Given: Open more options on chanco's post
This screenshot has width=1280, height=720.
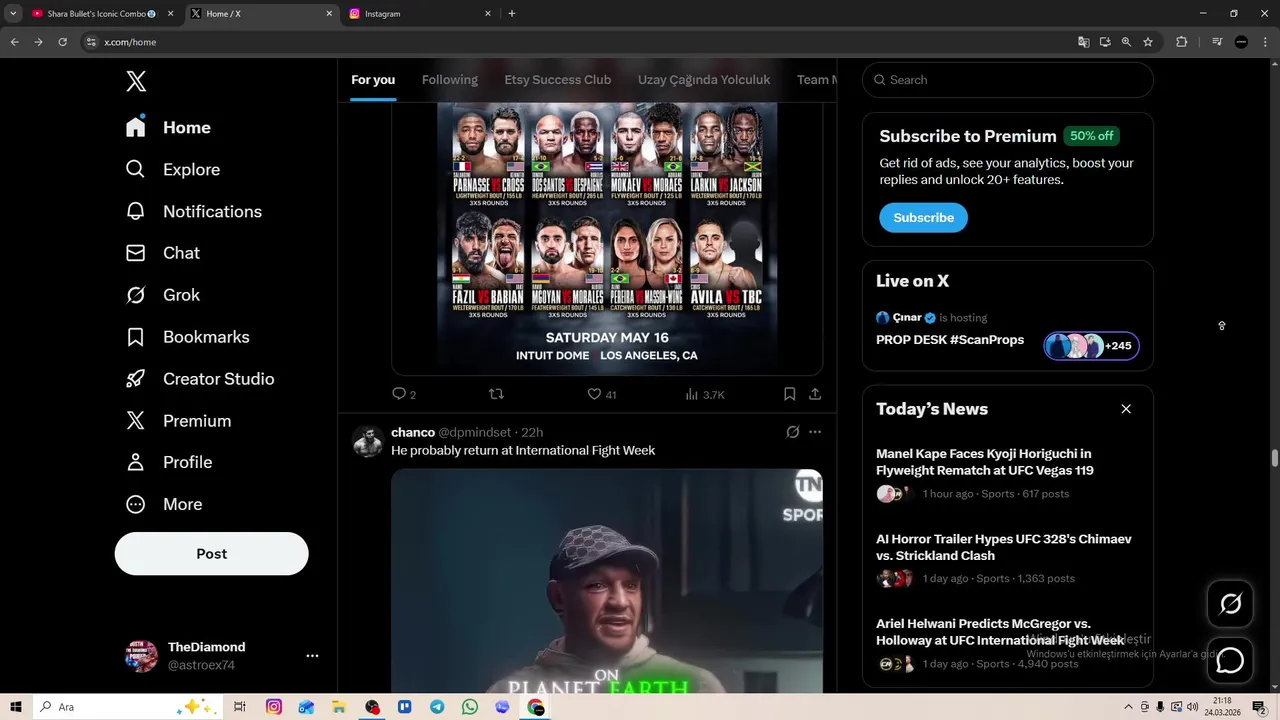Looking at the screenshot, I should (815, 432).
